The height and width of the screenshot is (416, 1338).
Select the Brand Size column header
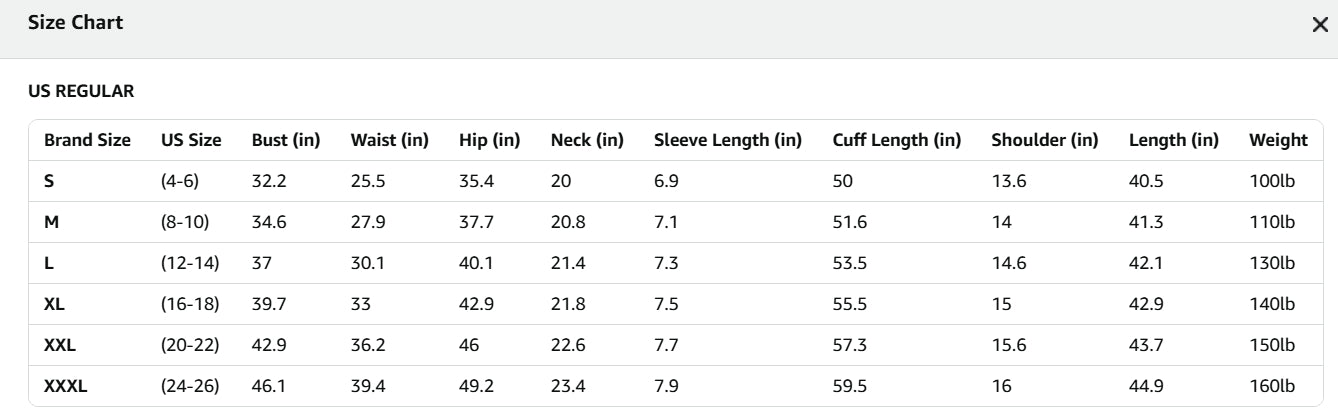click(87, 140)
